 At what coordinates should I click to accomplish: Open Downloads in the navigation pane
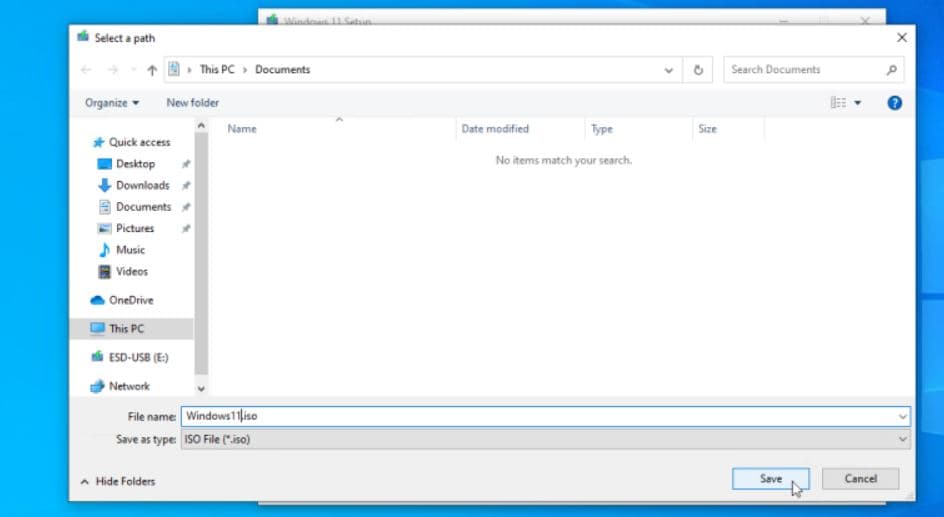[143, 185]
